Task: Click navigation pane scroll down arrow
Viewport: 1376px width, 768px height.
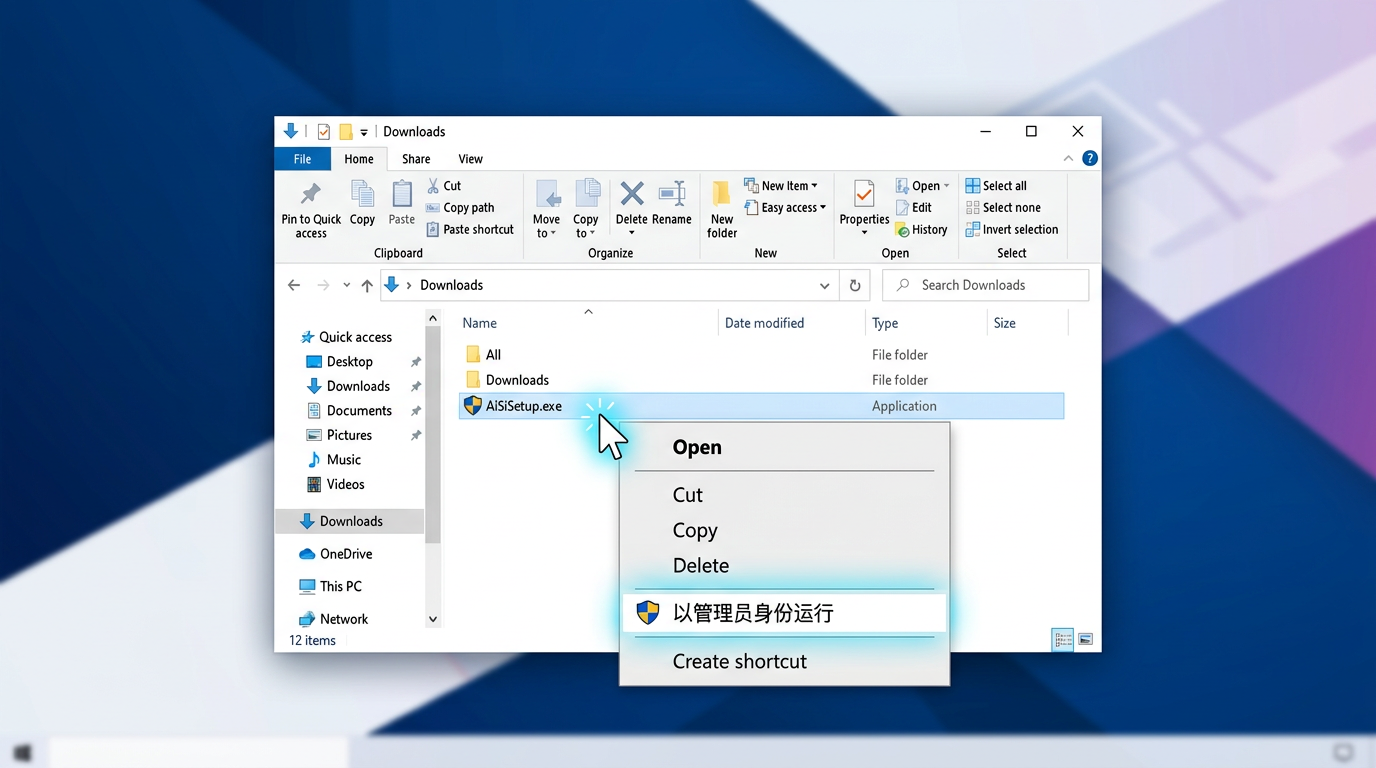Action: [x=433, y=619]
